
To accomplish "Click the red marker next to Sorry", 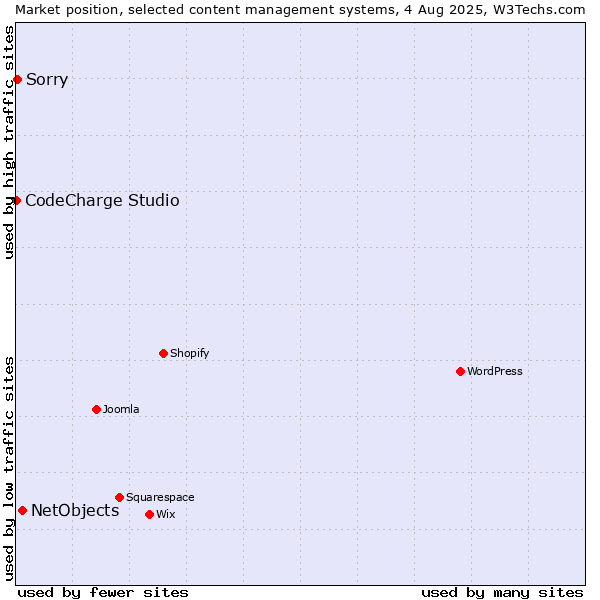I will click(18, 80).
